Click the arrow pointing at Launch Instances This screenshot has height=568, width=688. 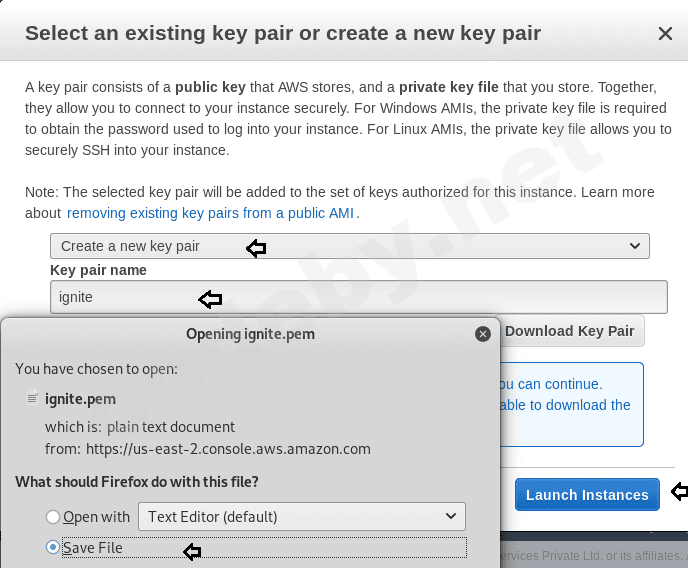click(x=679, y=492)
